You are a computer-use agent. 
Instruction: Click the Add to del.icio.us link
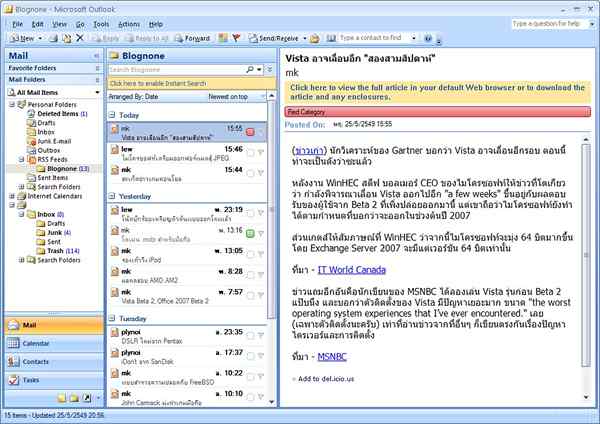[326, 379]
